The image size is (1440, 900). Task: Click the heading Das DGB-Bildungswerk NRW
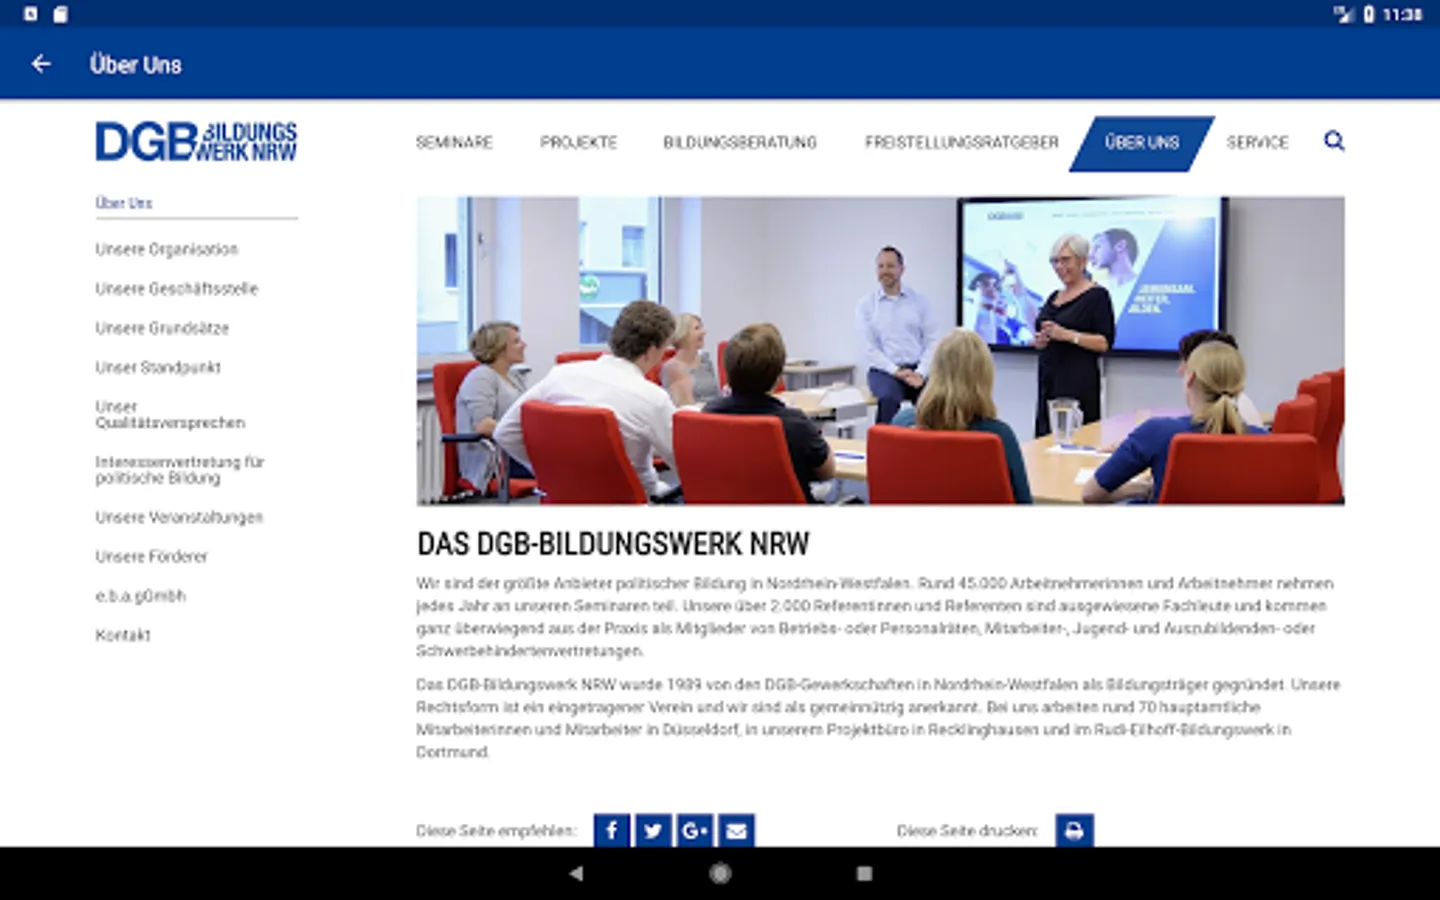tap(613, 544)
